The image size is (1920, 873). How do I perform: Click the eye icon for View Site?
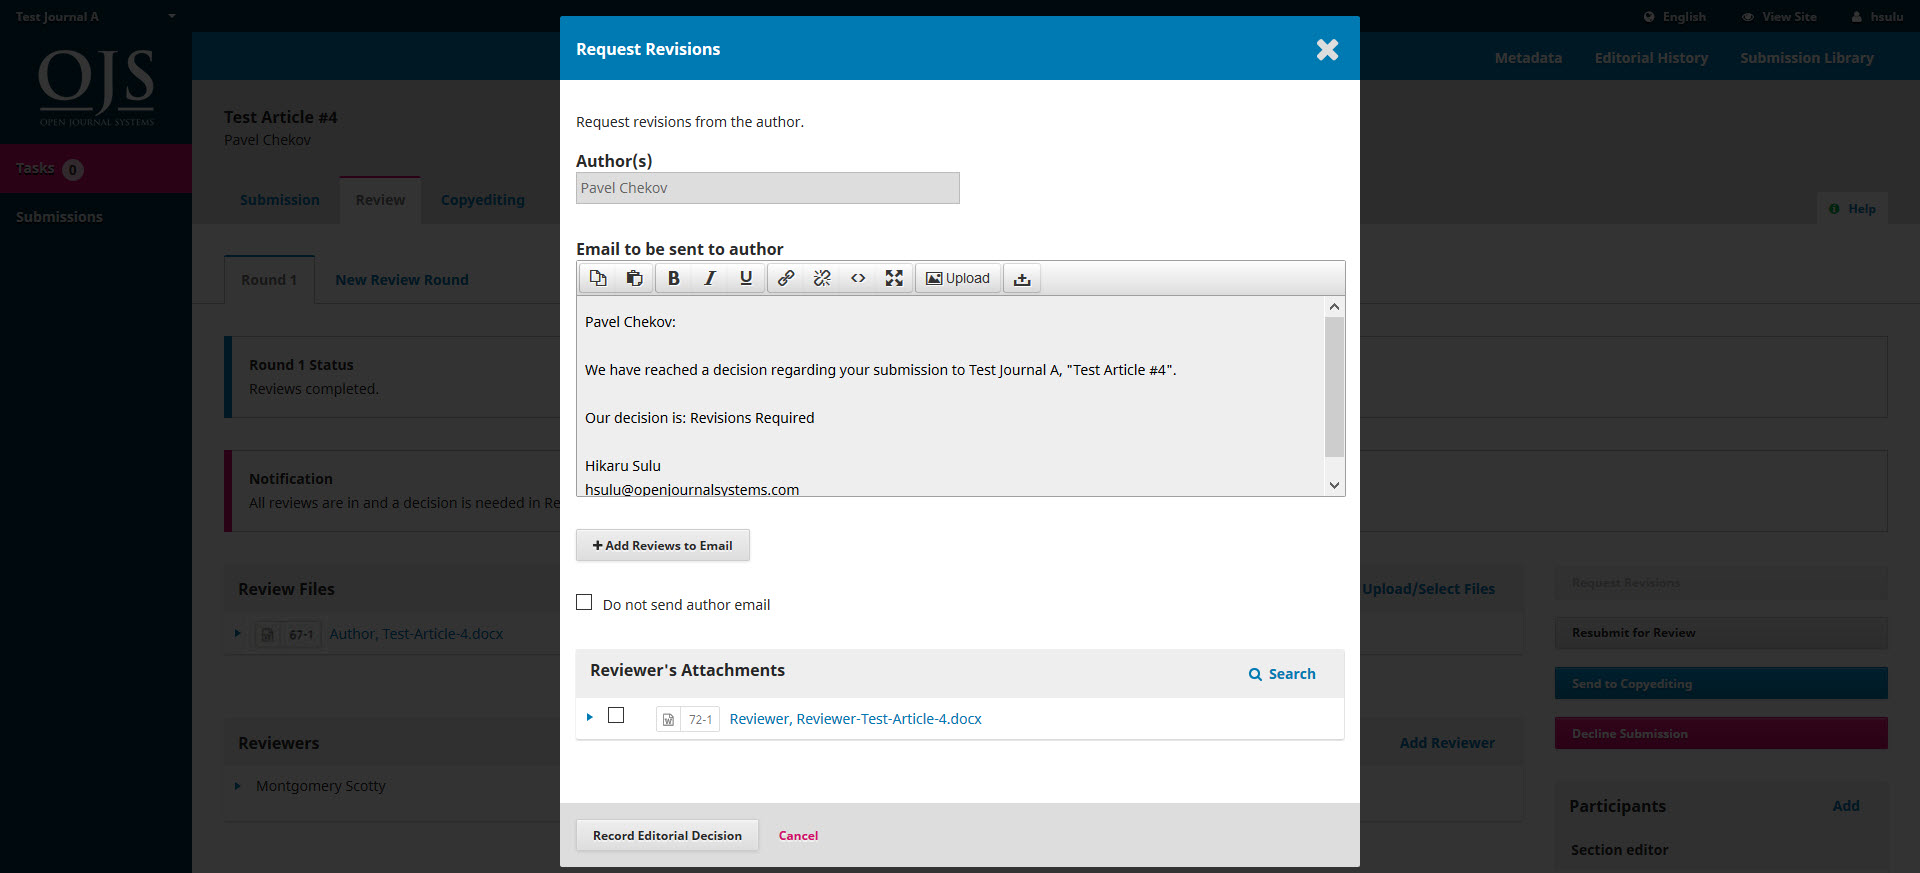click(x=1748, y=17)
